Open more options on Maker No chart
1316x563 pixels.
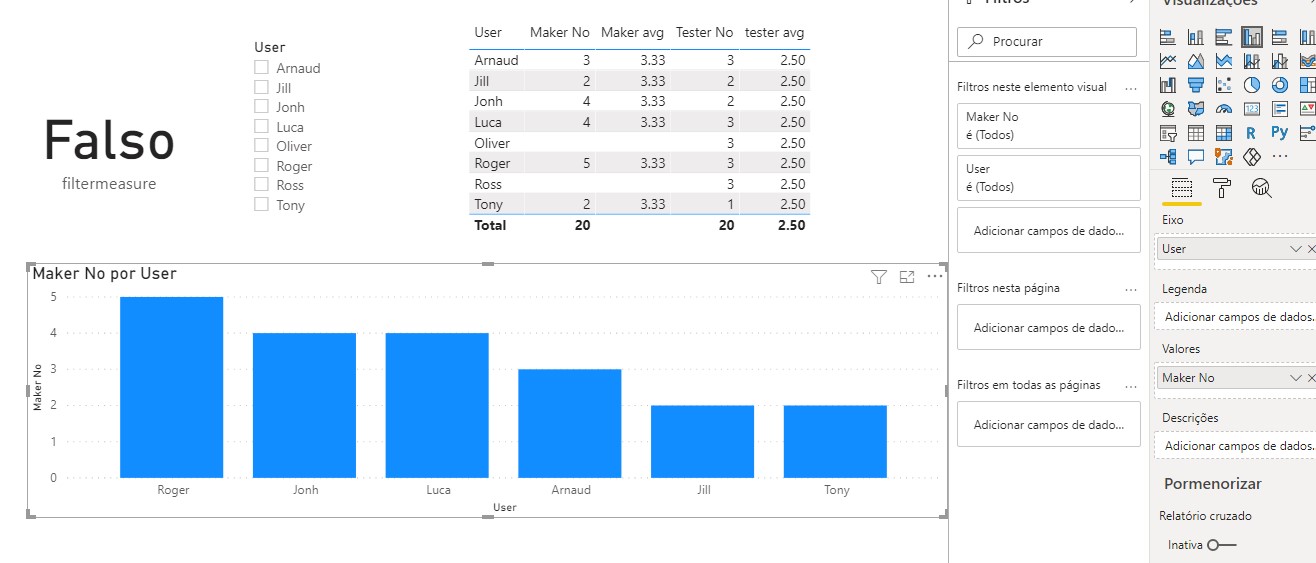click(936, 277)
